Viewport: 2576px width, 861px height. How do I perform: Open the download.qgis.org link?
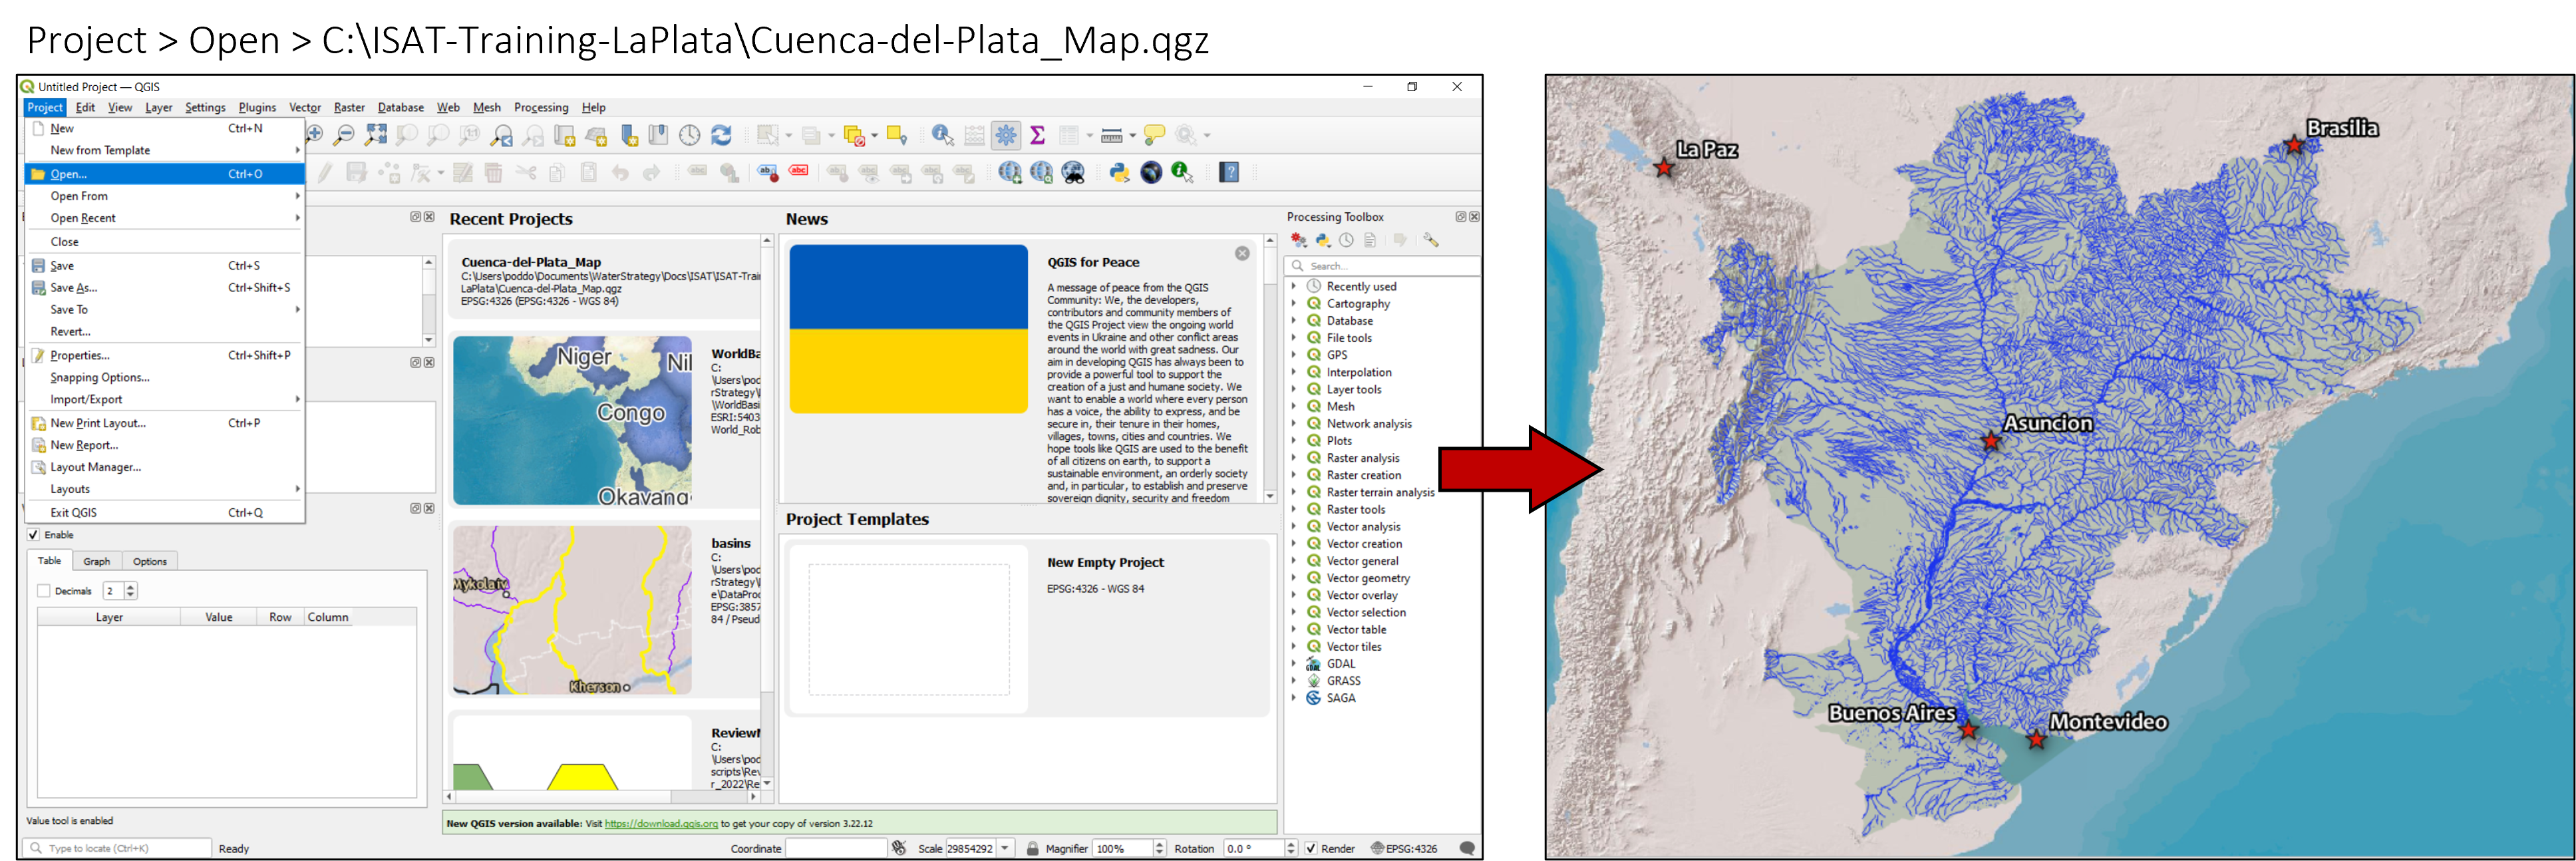(x=661, y=824)
